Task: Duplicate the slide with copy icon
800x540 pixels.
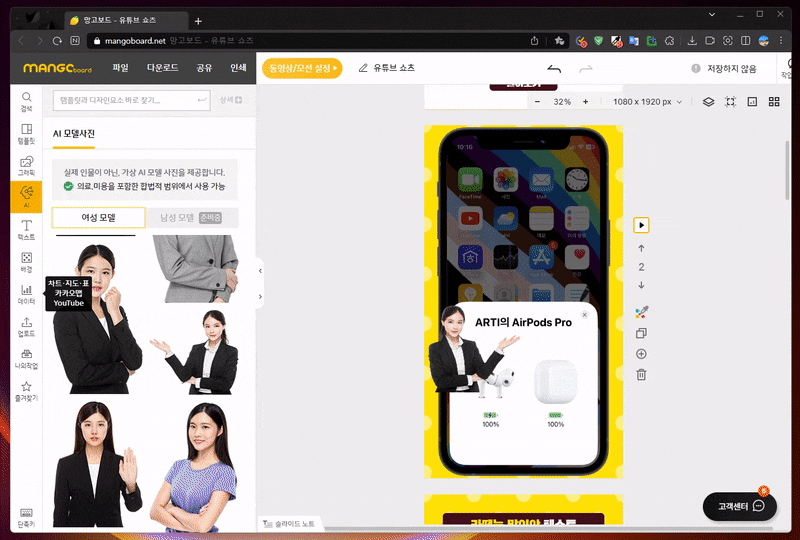Action: (x=641, y=333)
